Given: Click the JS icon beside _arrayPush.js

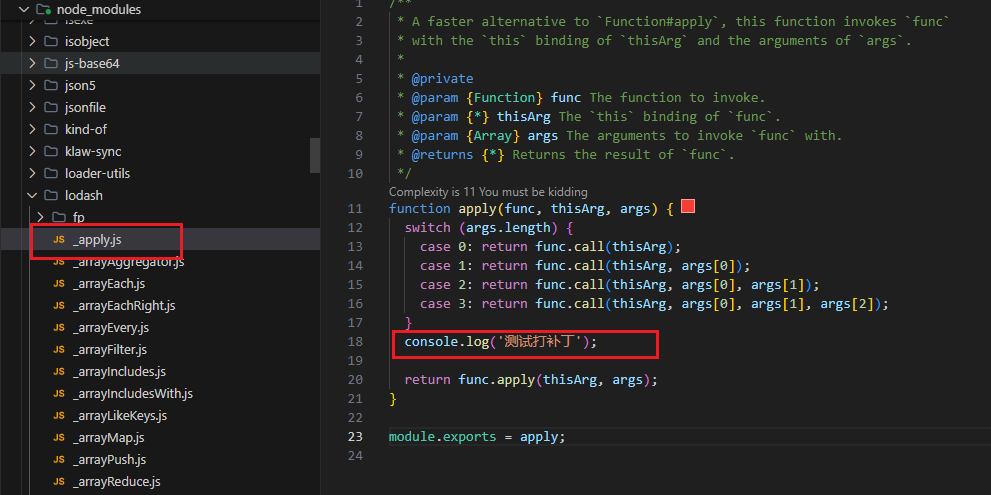Looking at the screenshot, I should pyautogui.click(x=59, y=460).
